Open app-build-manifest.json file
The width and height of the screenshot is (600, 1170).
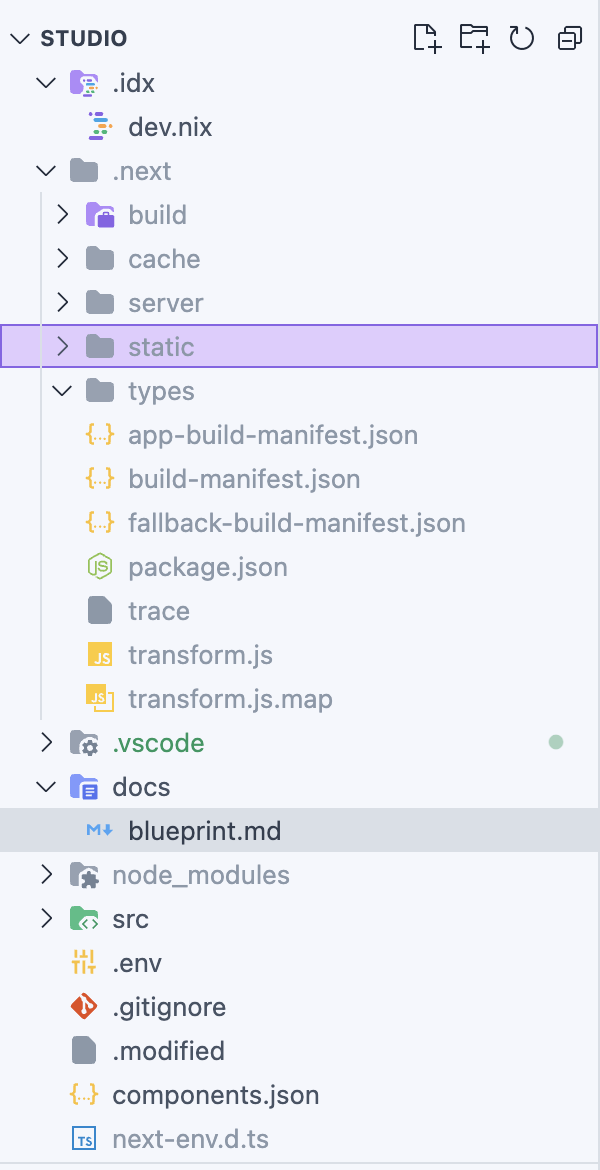[x=272, y=435]
